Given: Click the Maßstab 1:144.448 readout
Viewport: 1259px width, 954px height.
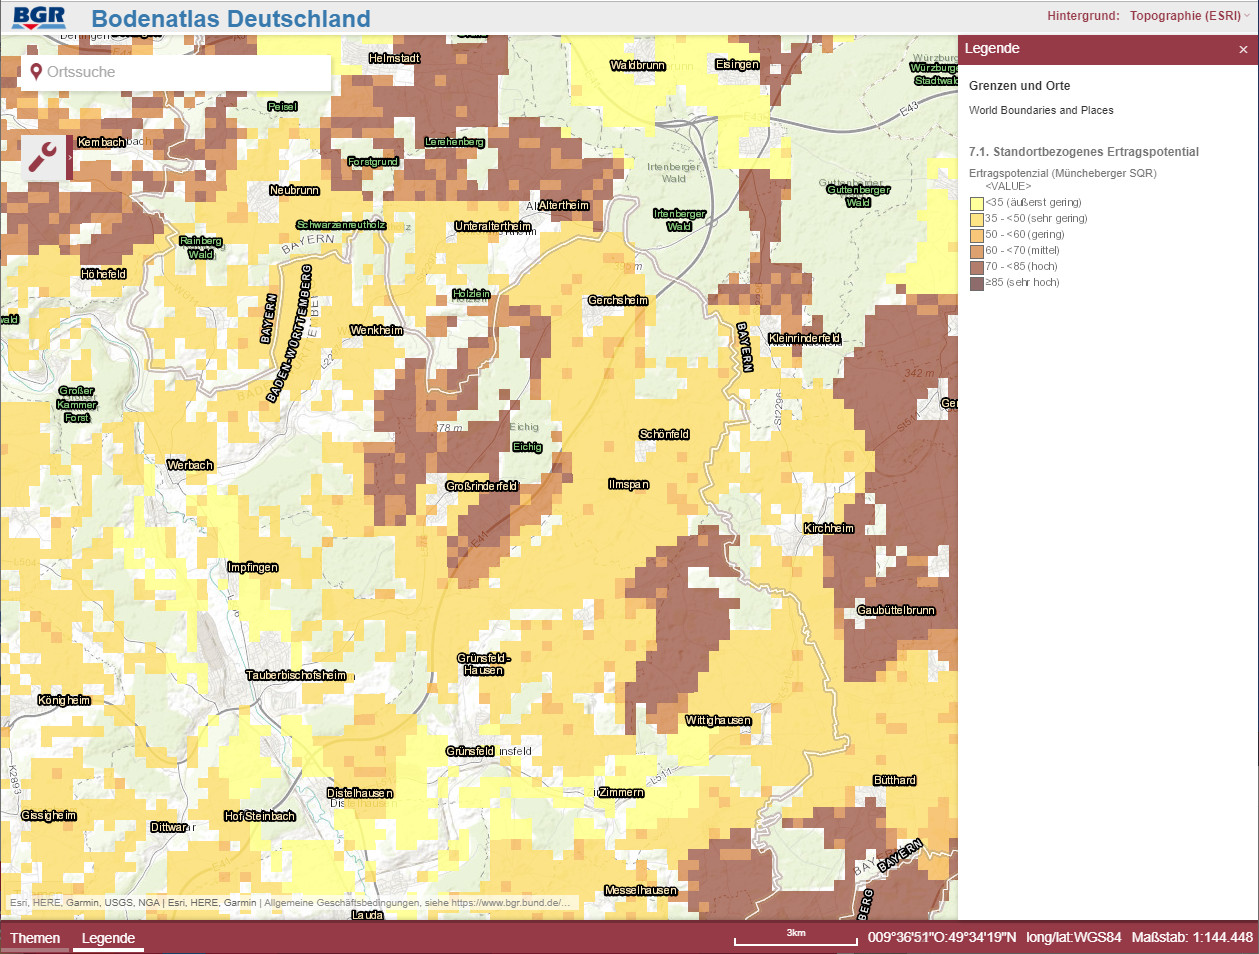Looking at the screenshot, I should pos(1192,938).
